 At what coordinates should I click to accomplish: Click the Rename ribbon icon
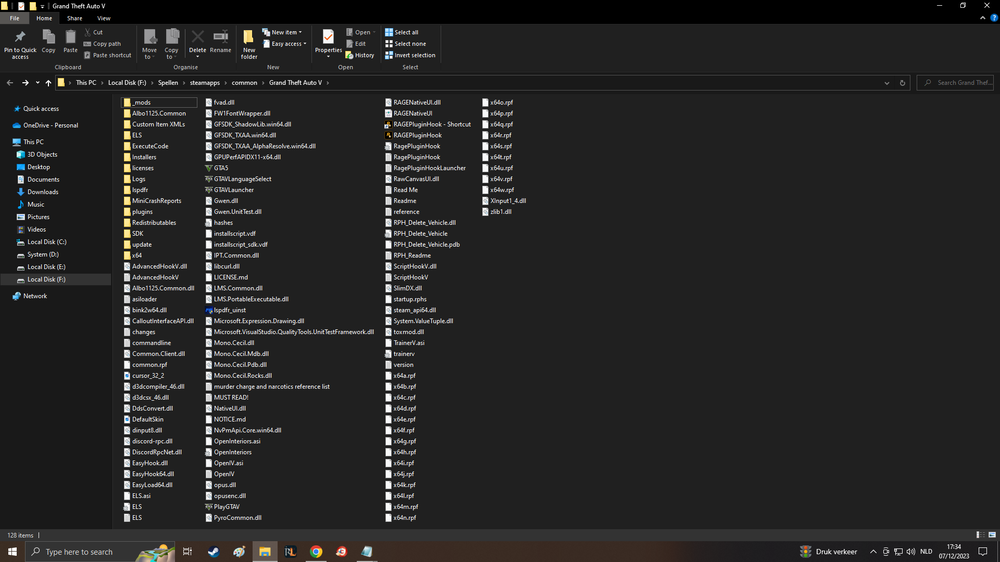click(x=221, y=41)
